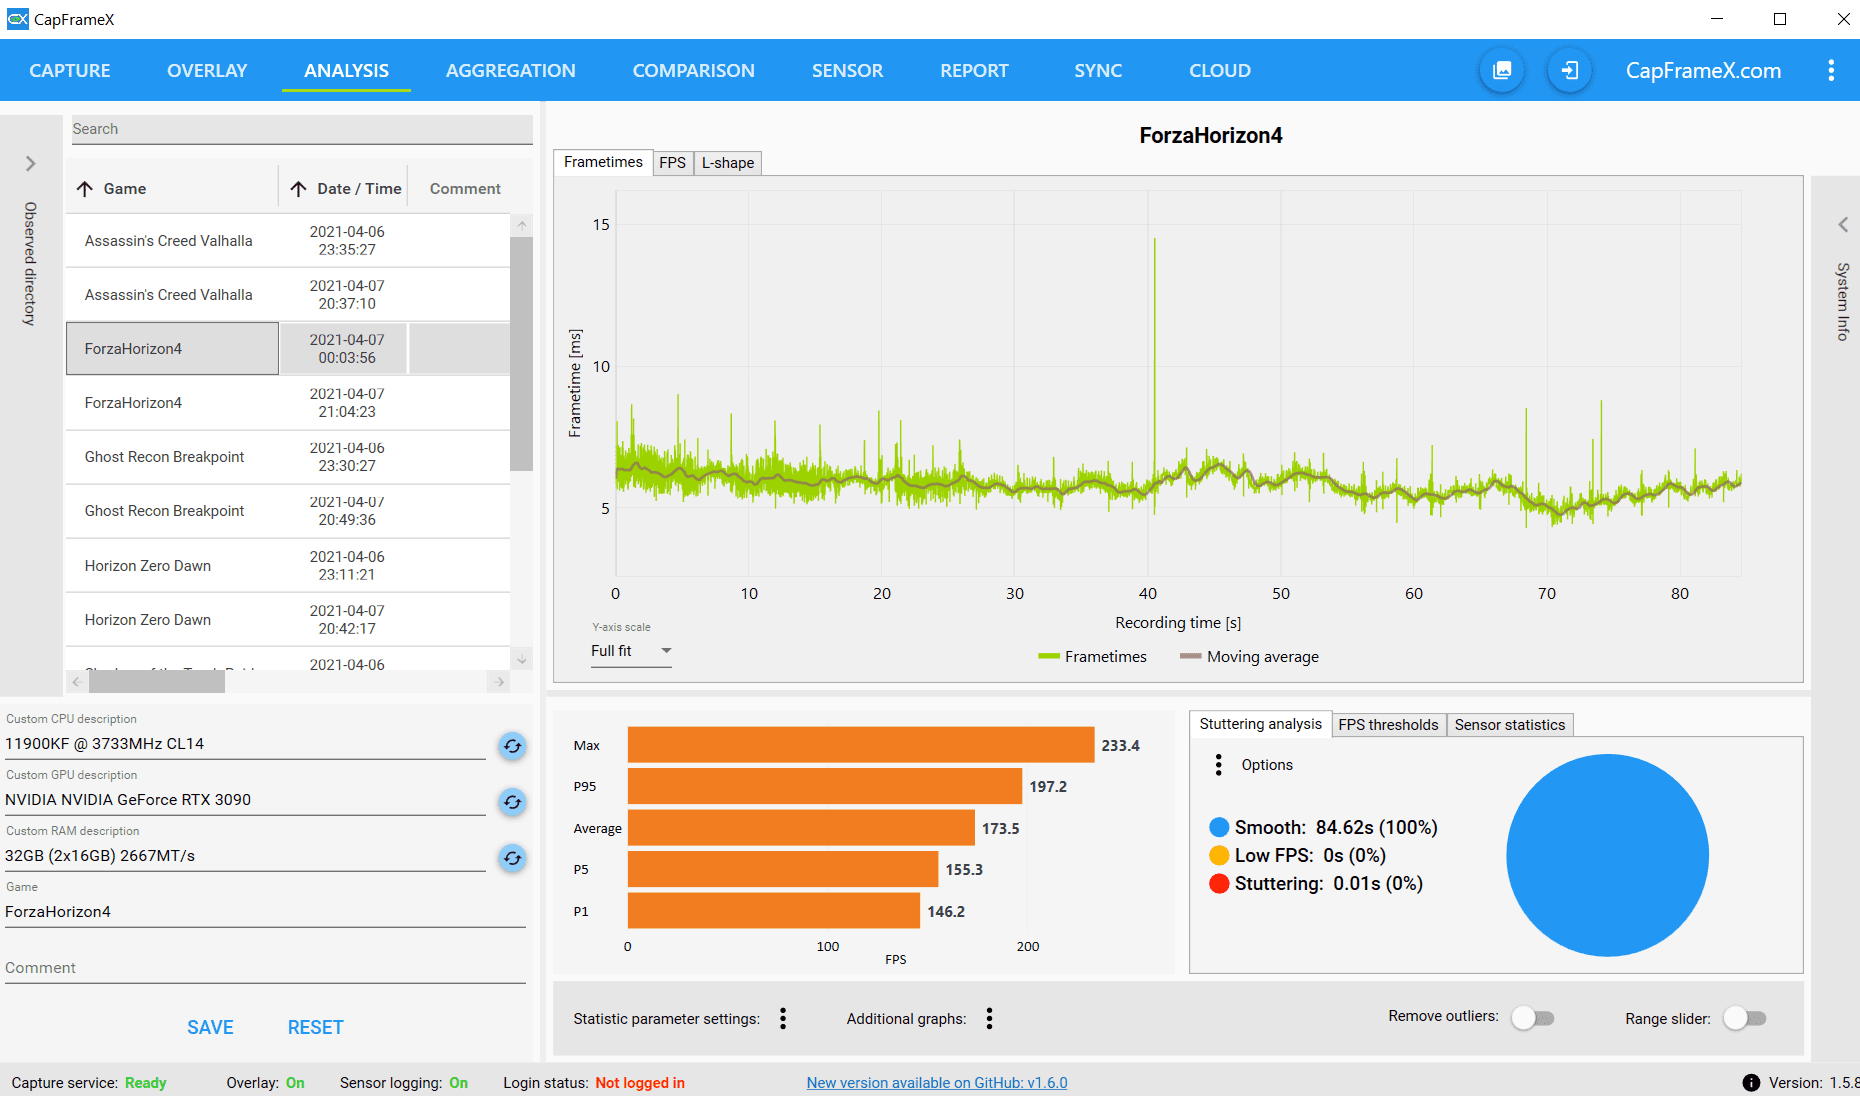1860x1096 pixels.
Task: Sort records by Date / Time arrow
Action: point(298,189)
